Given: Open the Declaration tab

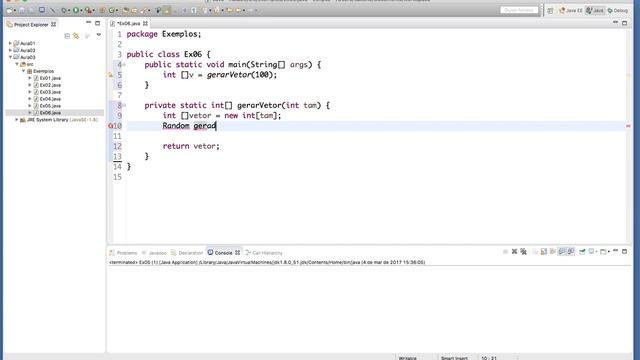Looking at the screenshot, I should click(187, 253).
